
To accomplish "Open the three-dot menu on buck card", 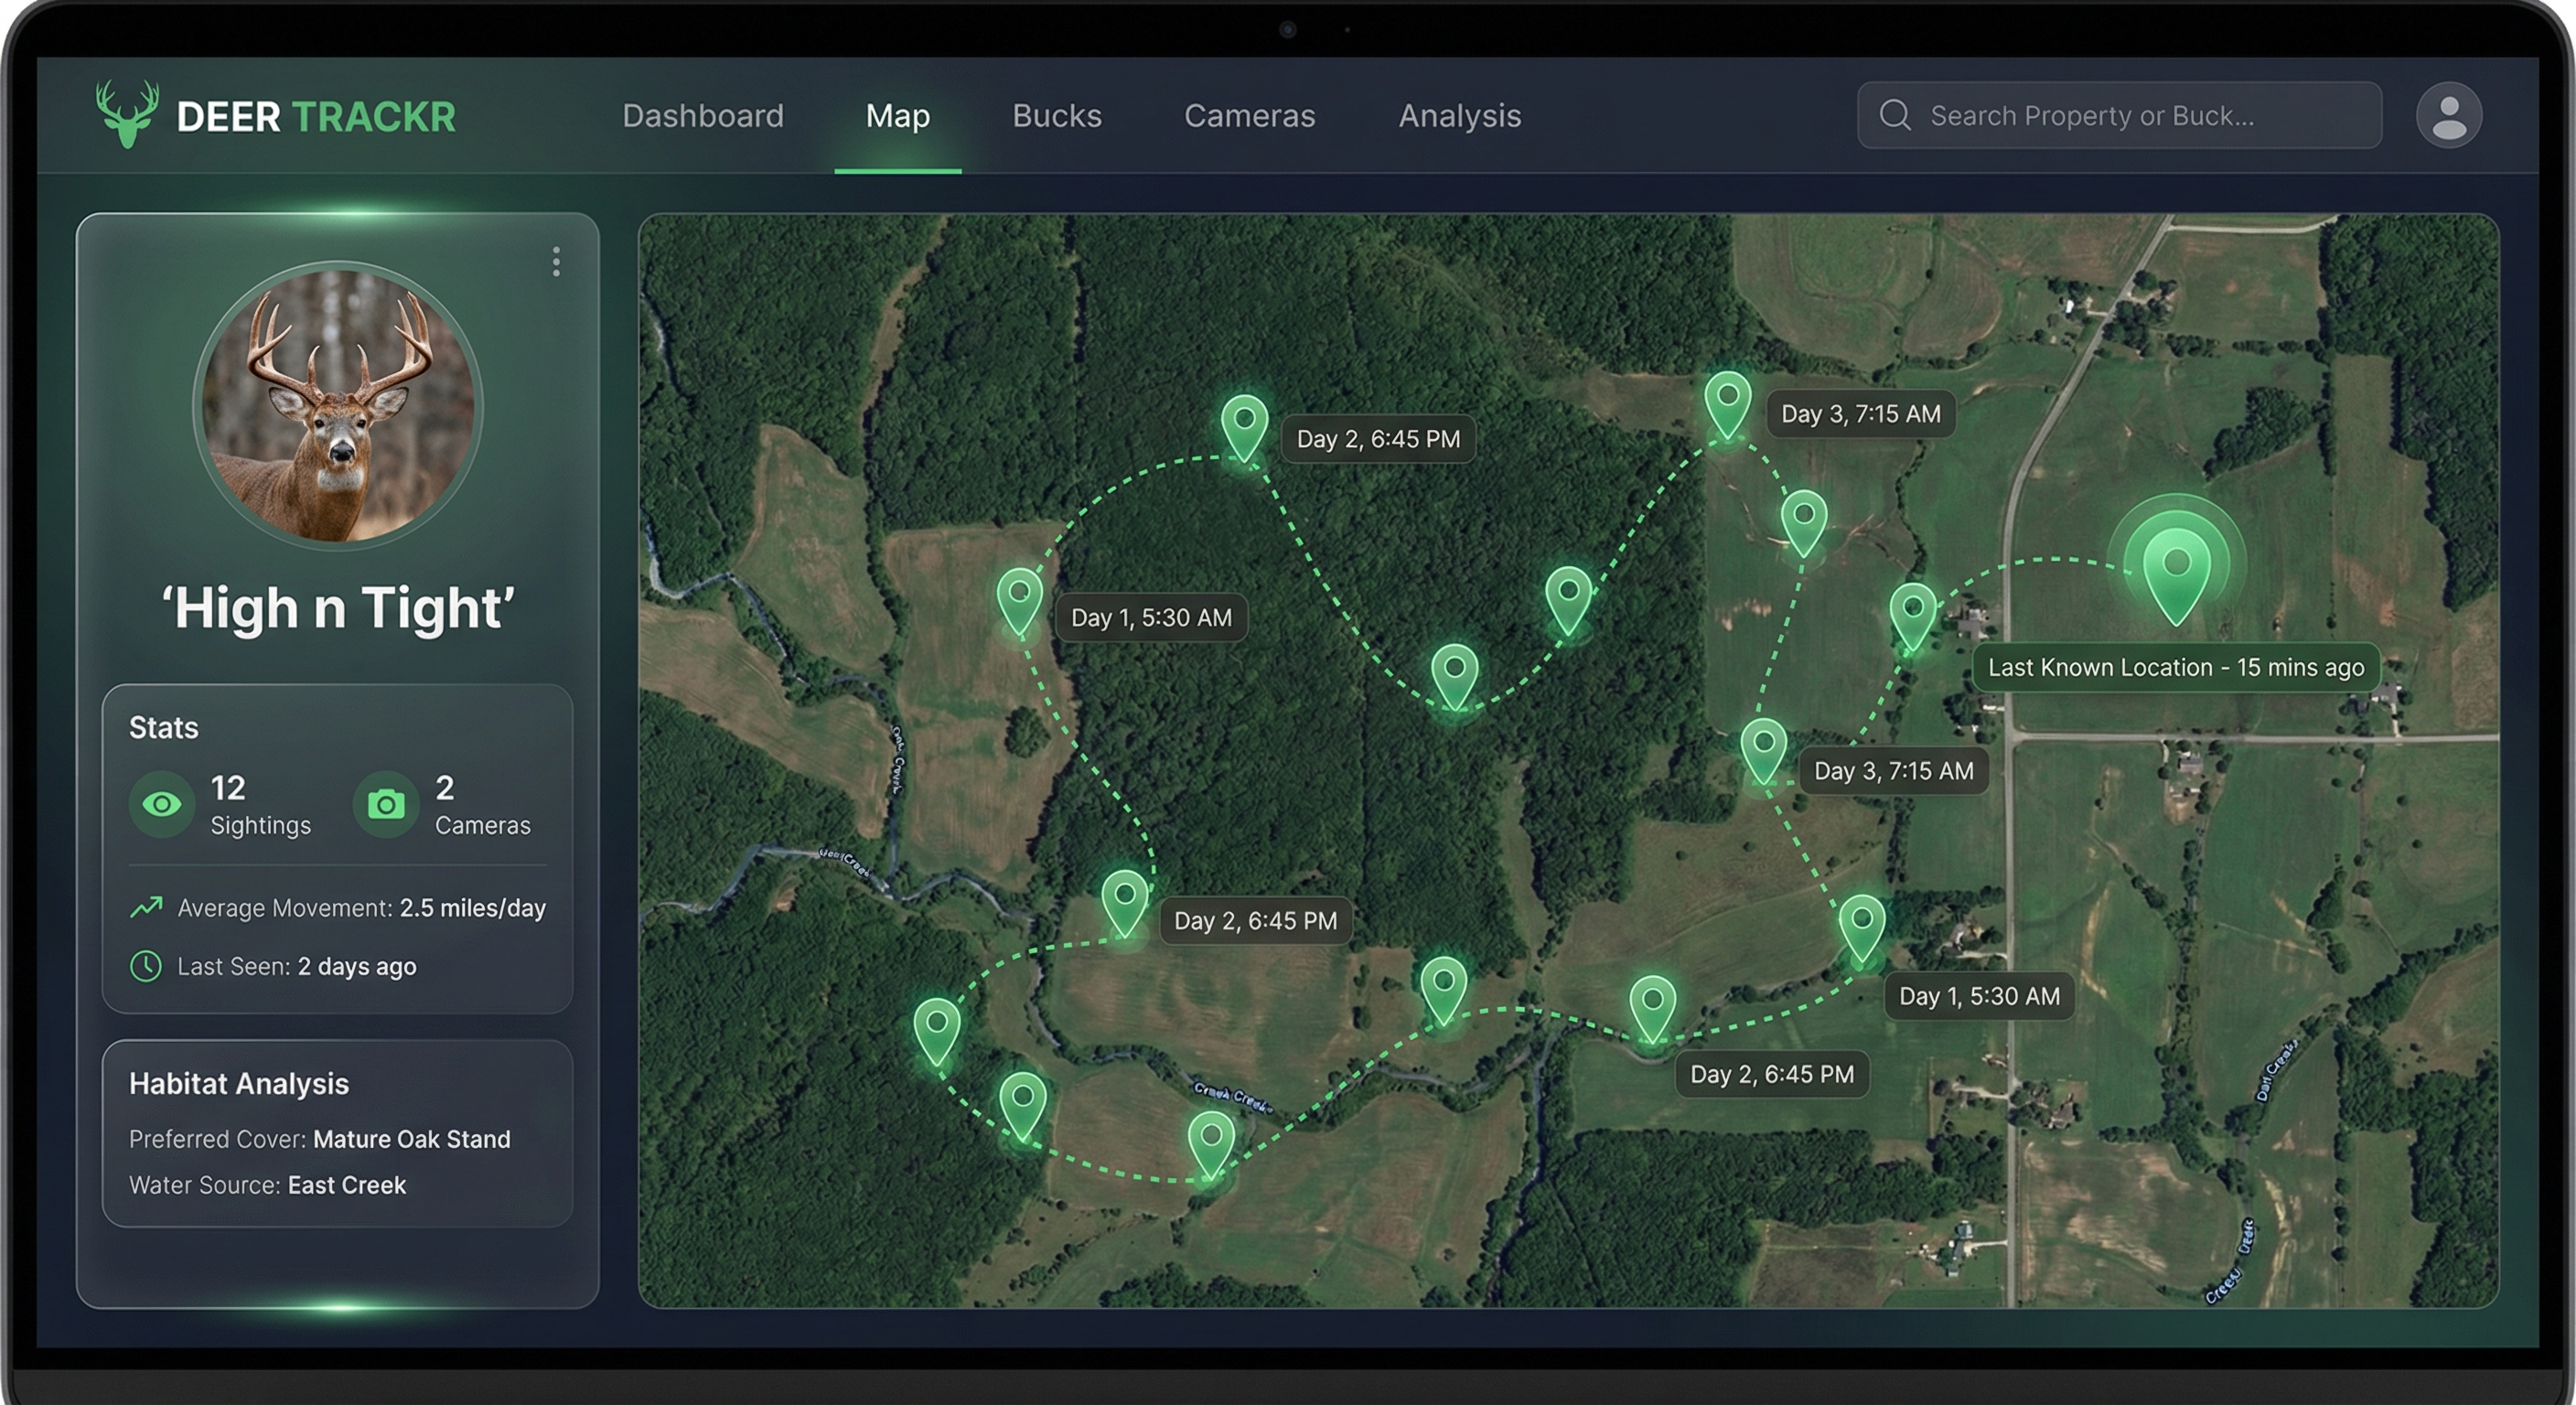I will coord(556,262).
